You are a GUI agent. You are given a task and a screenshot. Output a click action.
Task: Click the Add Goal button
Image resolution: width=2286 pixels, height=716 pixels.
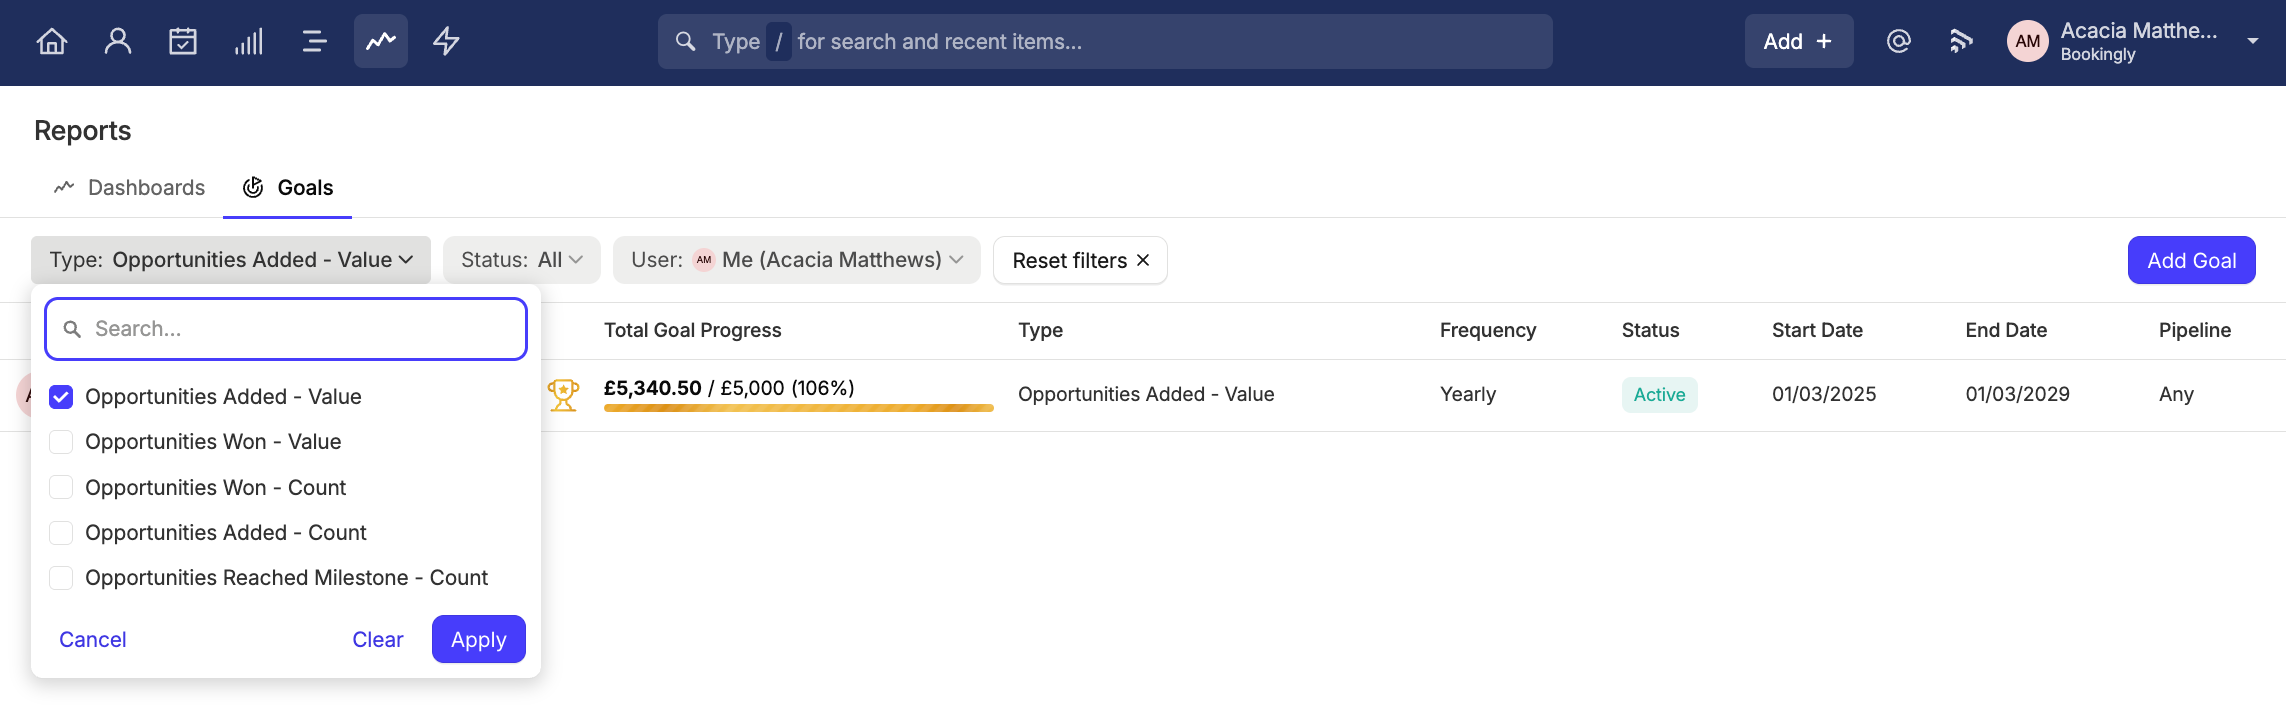[2192, 260]
